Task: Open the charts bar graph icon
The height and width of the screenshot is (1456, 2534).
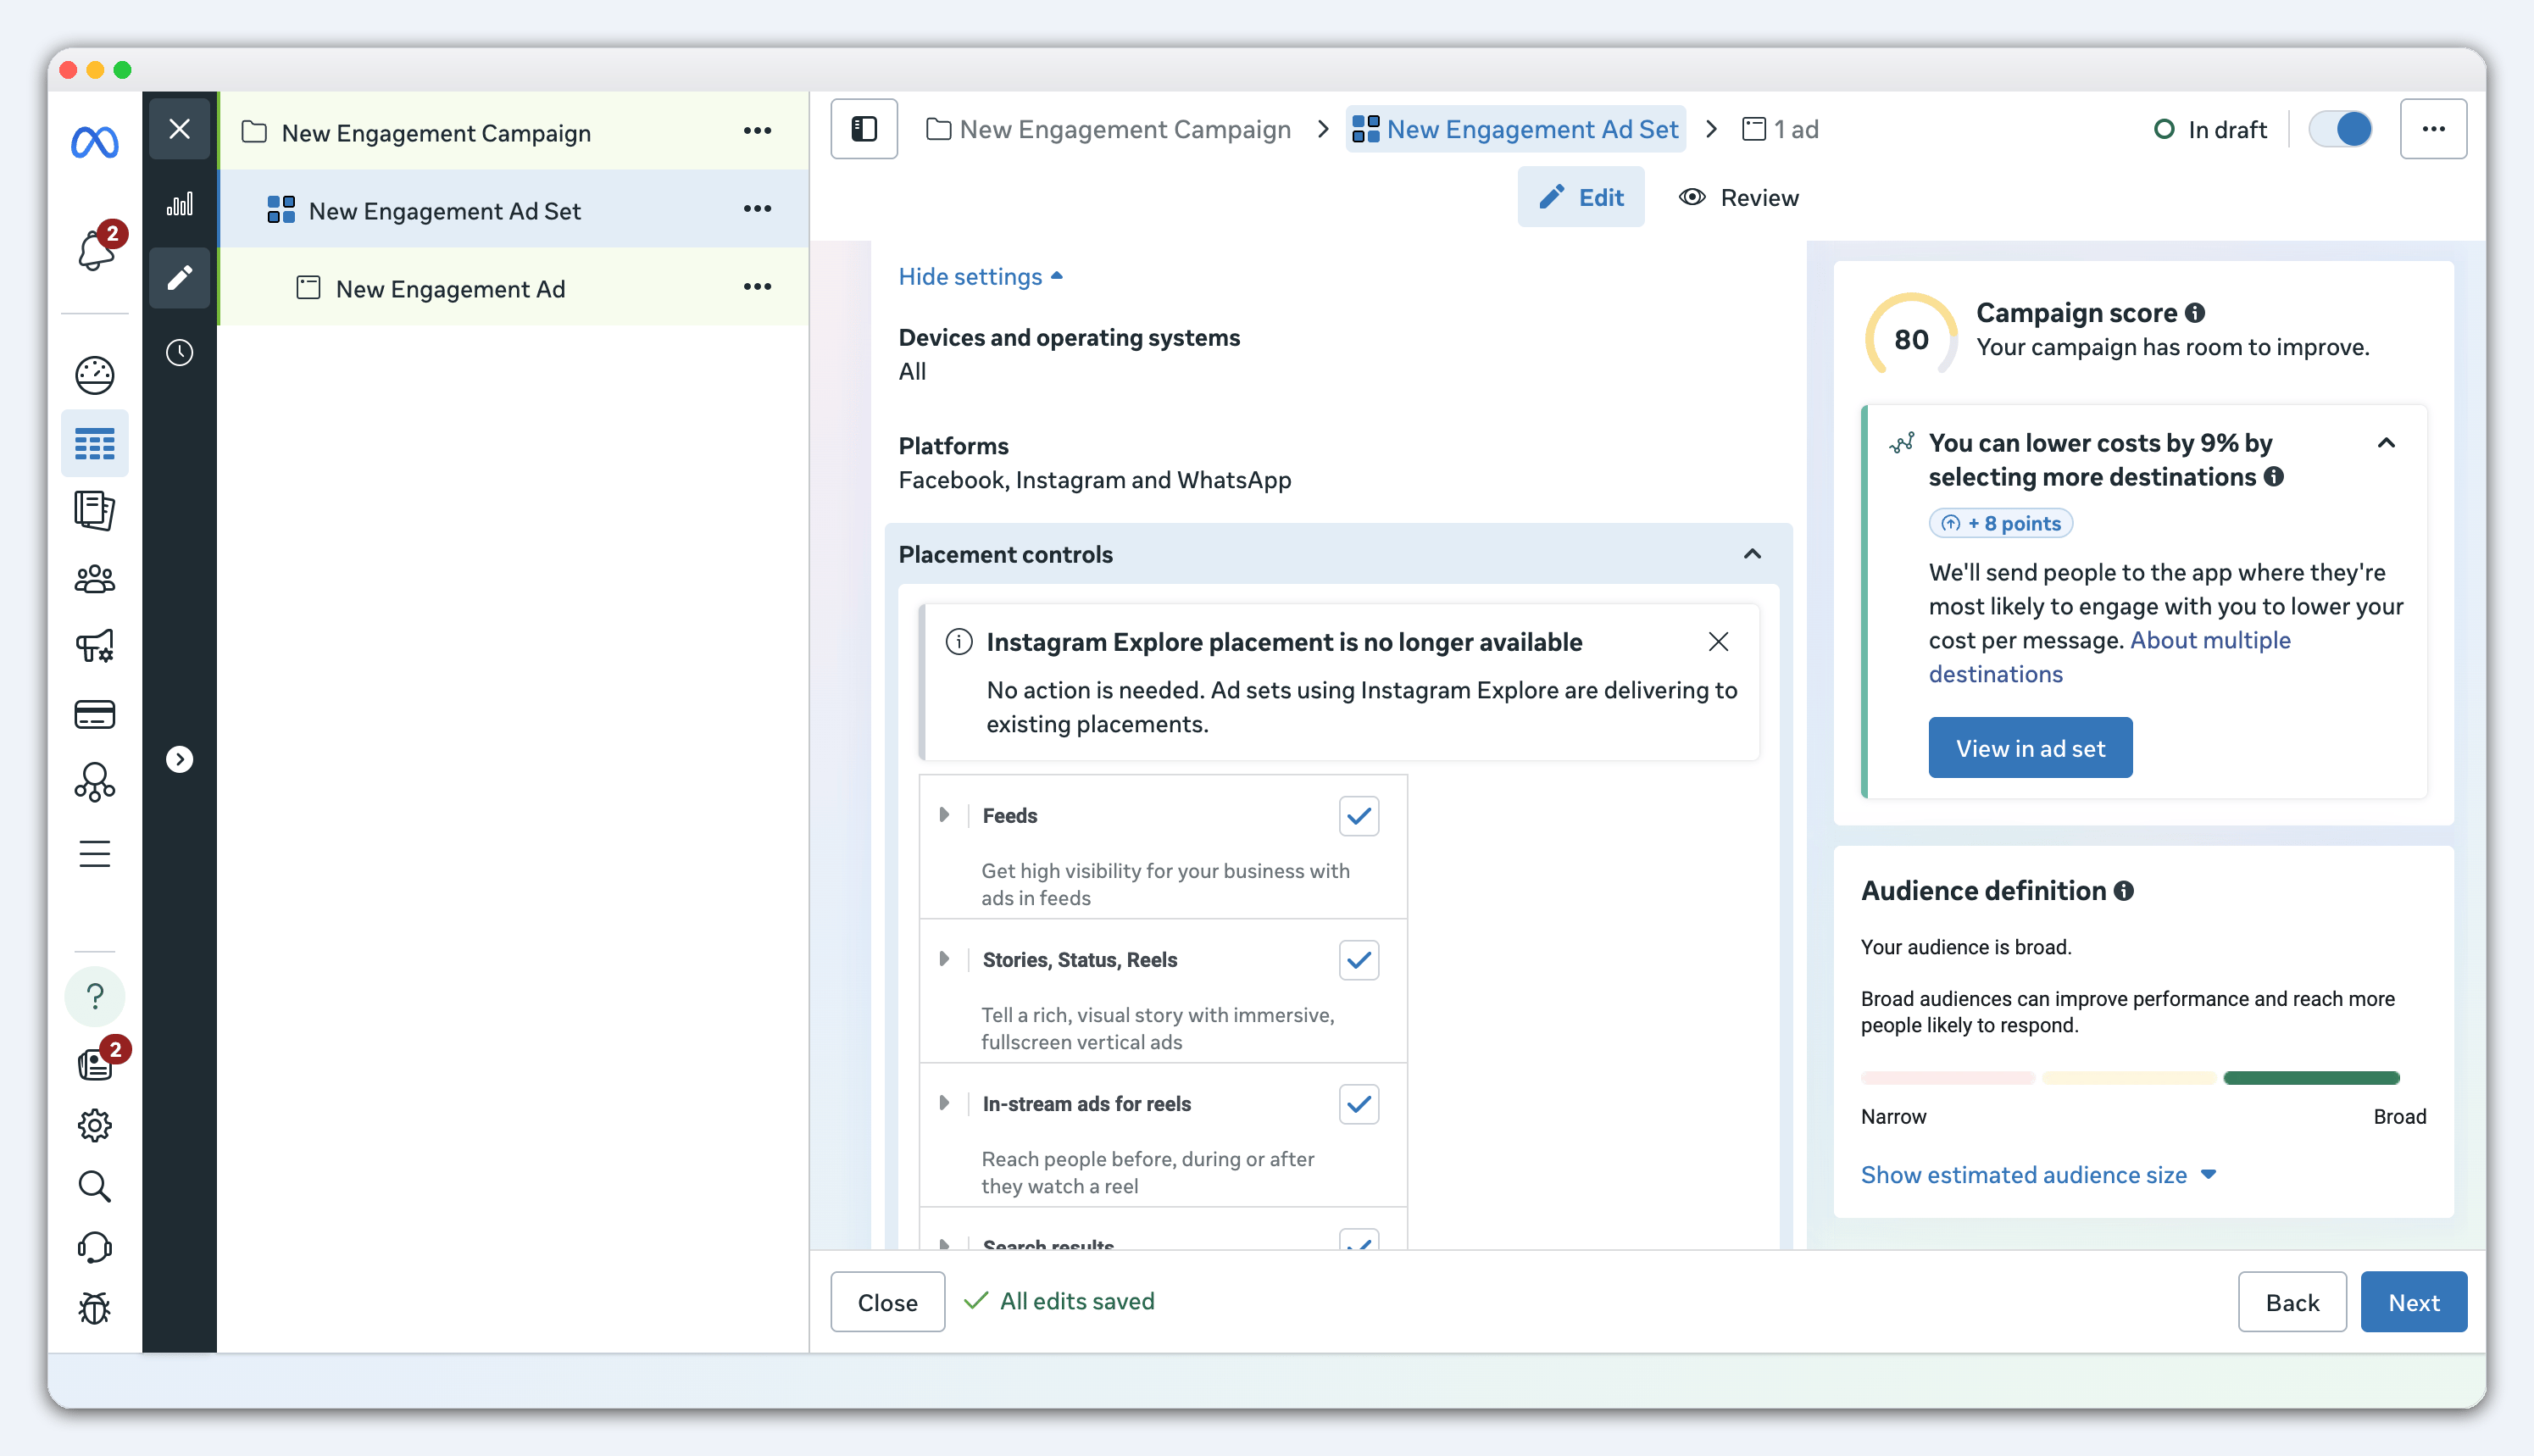Action: point(180,205)
